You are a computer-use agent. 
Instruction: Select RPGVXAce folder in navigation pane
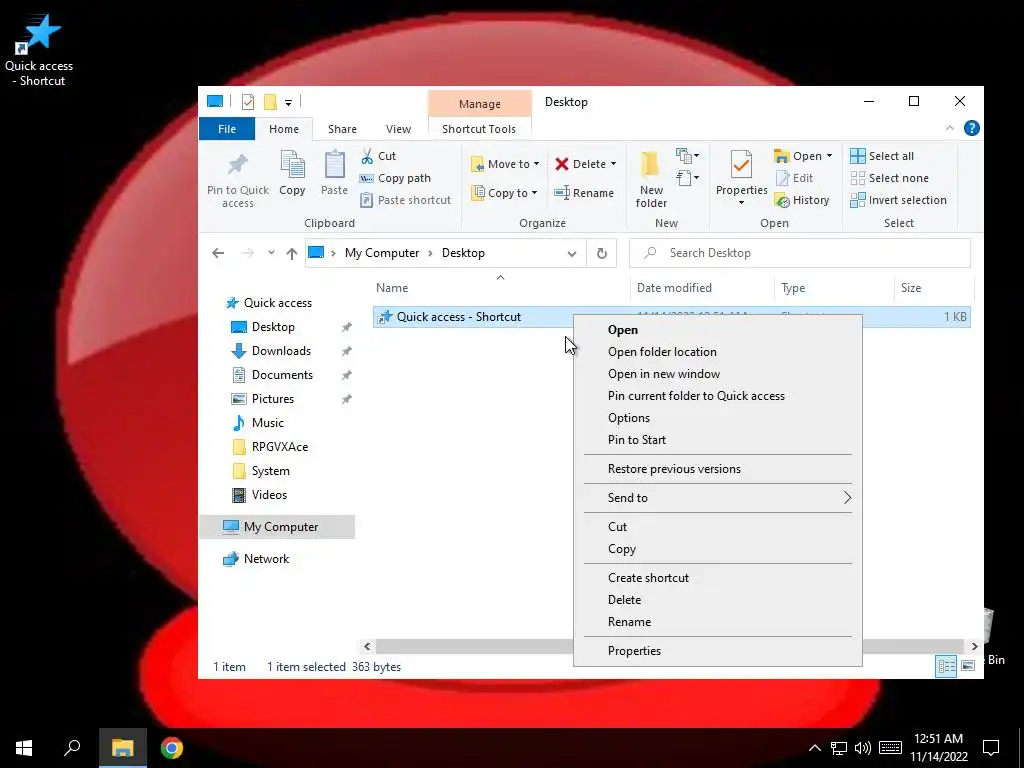pos(280,447)
